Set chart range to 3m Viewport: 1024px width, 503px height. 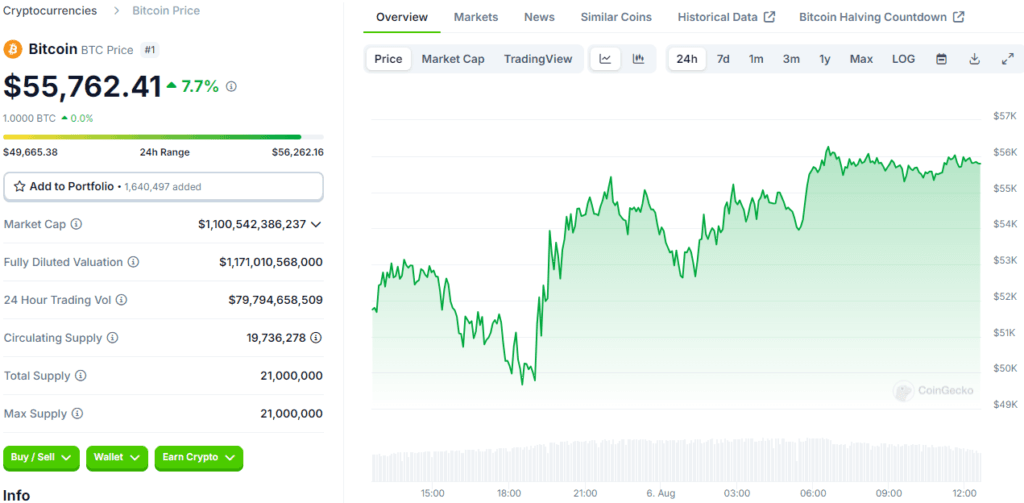792,59
